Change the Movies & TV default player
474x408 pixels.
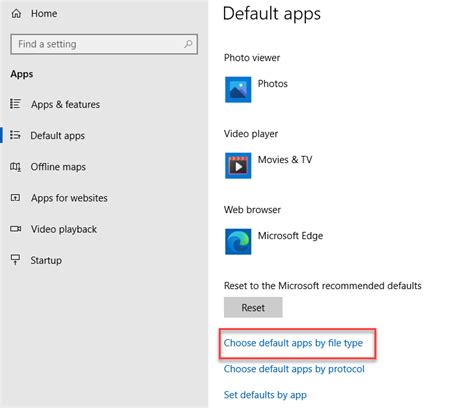point(285,160)
